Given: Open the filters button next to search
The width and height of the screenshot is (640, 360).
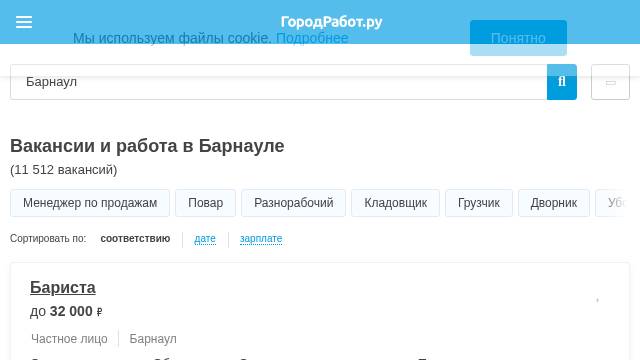Looking at the screenshot, I should [x=610, y=82].
